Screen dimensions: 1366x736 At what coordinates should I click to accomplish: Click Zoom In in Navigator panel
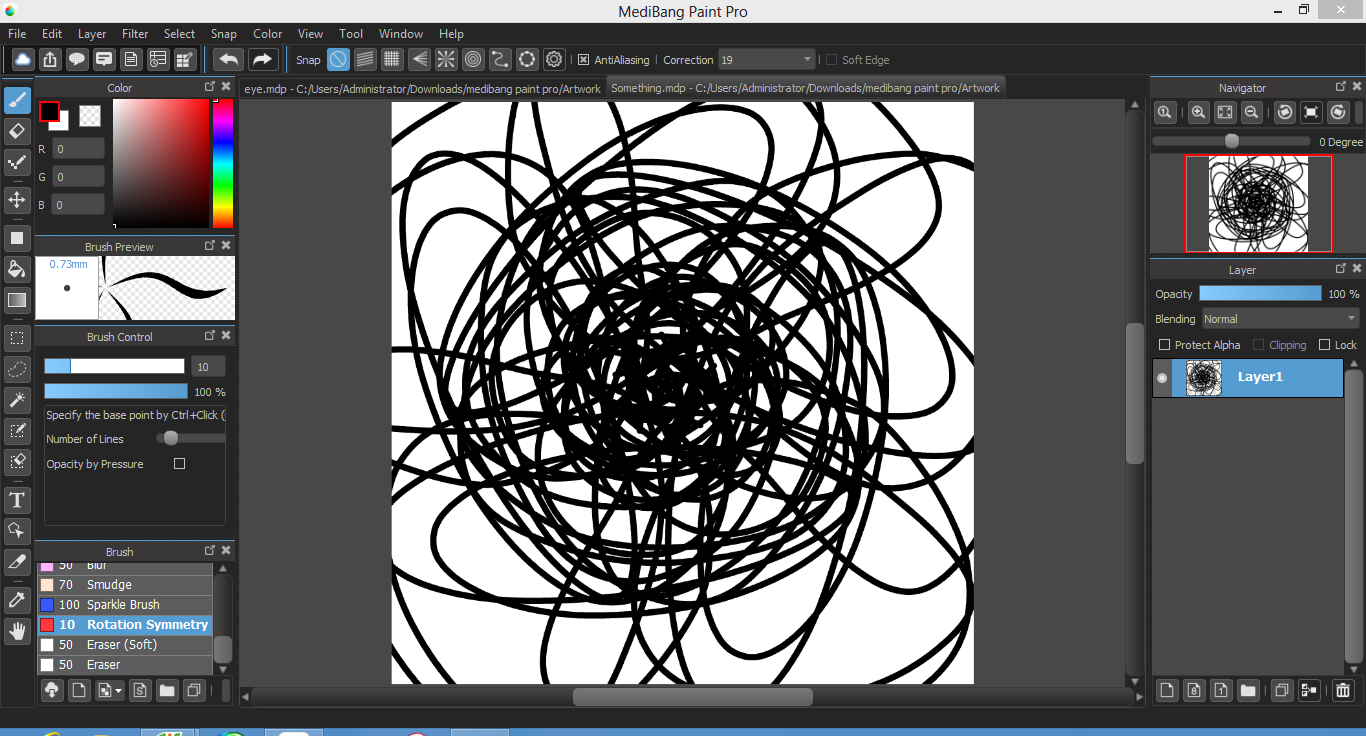coord(1198,112)
